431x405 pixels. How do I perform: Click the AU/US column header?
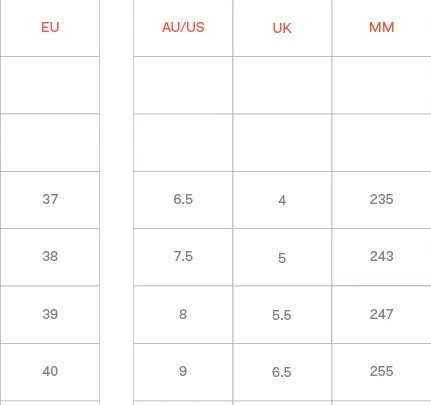tap(183, 27)
